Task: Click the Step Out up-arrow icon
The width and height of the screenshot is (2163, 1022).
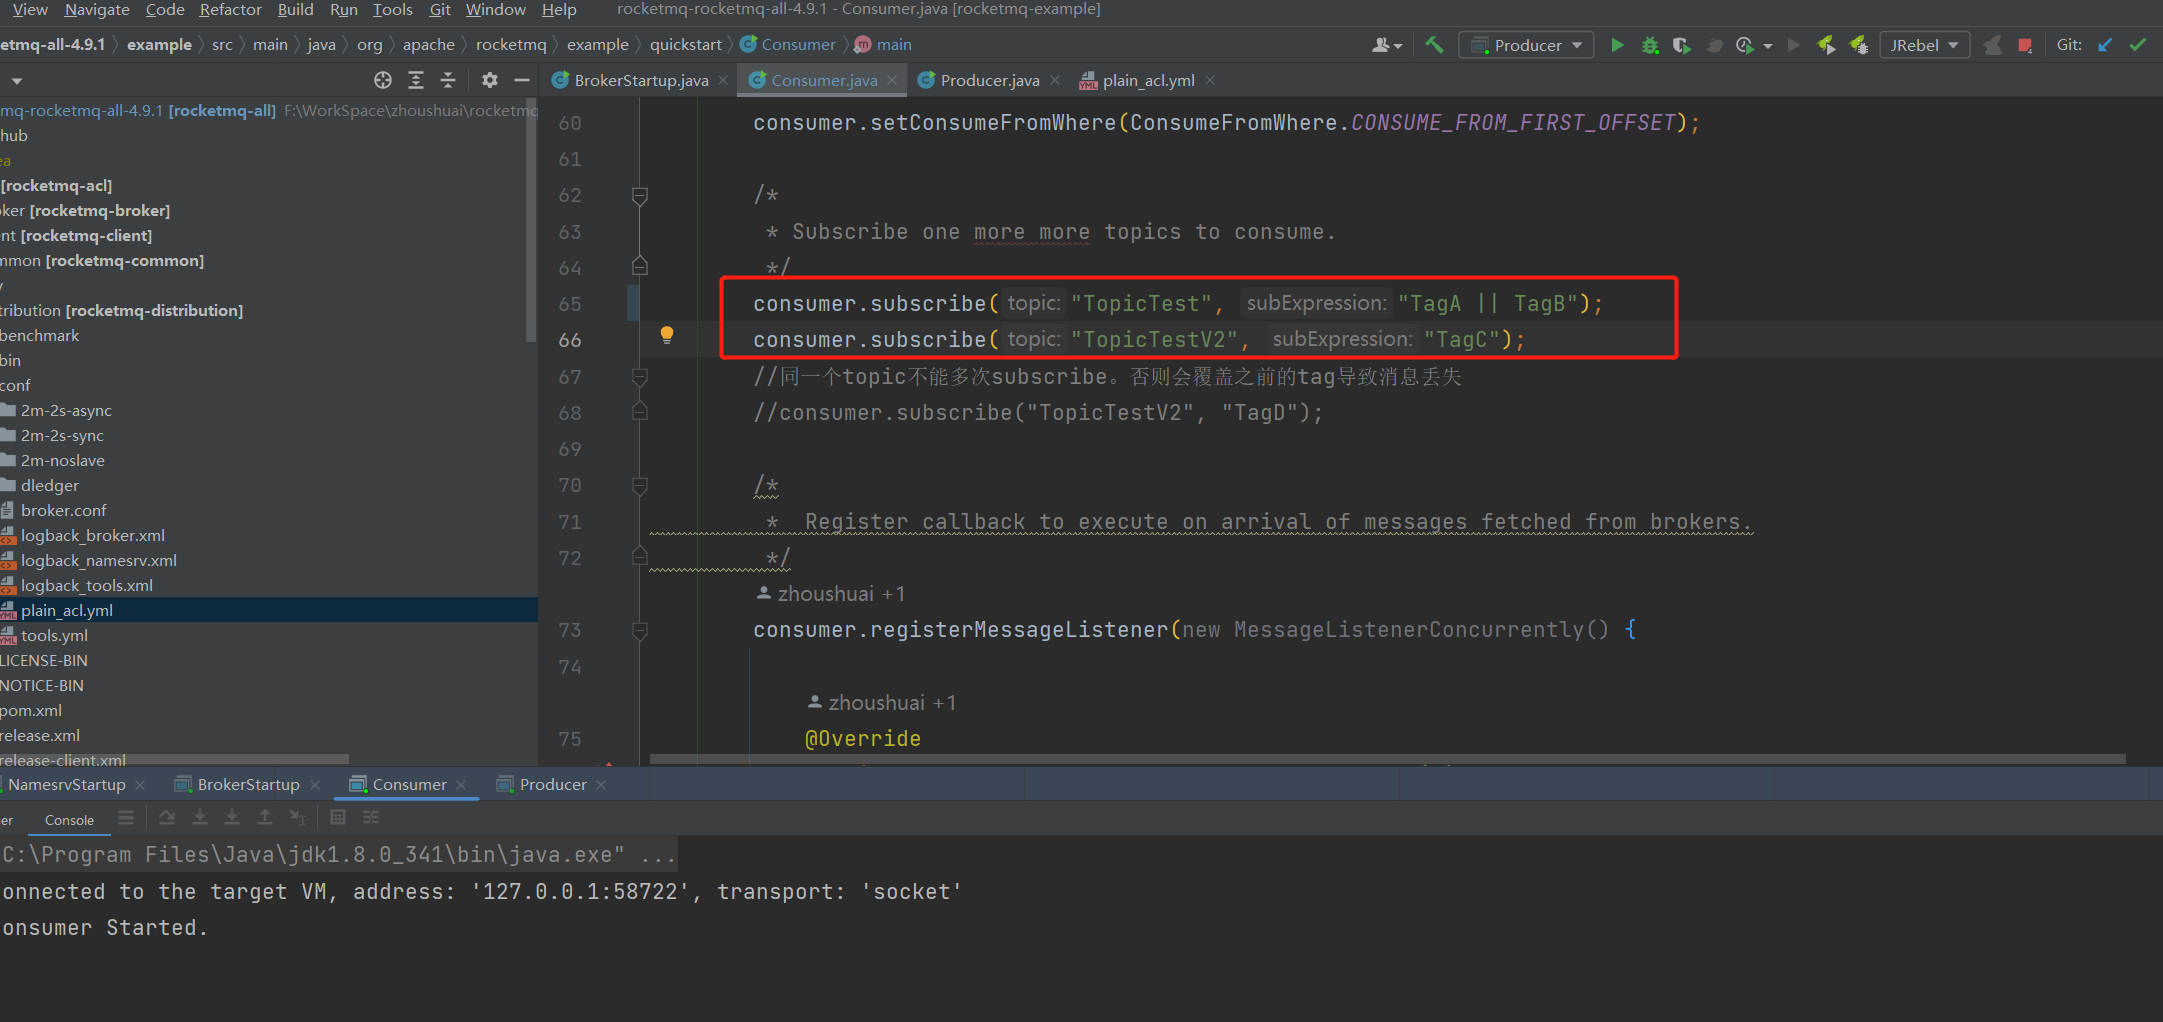Action: (265, 818)
